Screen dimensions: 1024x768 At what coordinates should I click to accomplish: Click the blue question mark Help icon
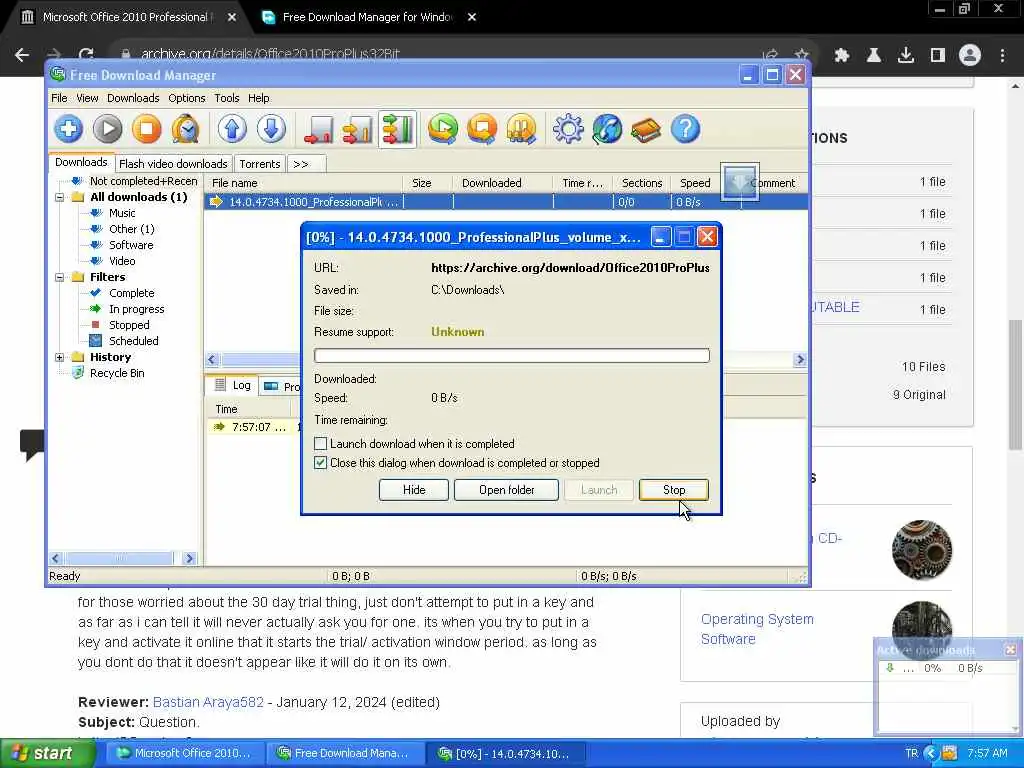coord(686,129)
